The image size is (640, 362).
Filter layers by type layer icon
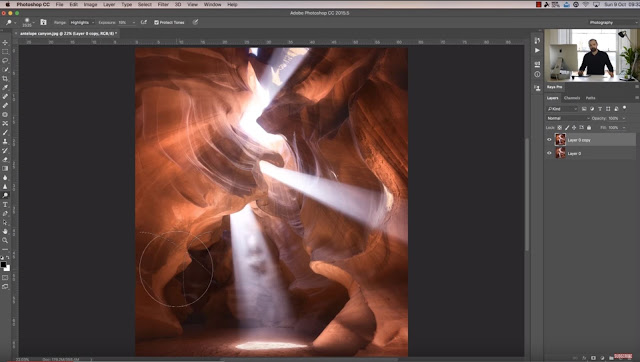pos(600,109)
